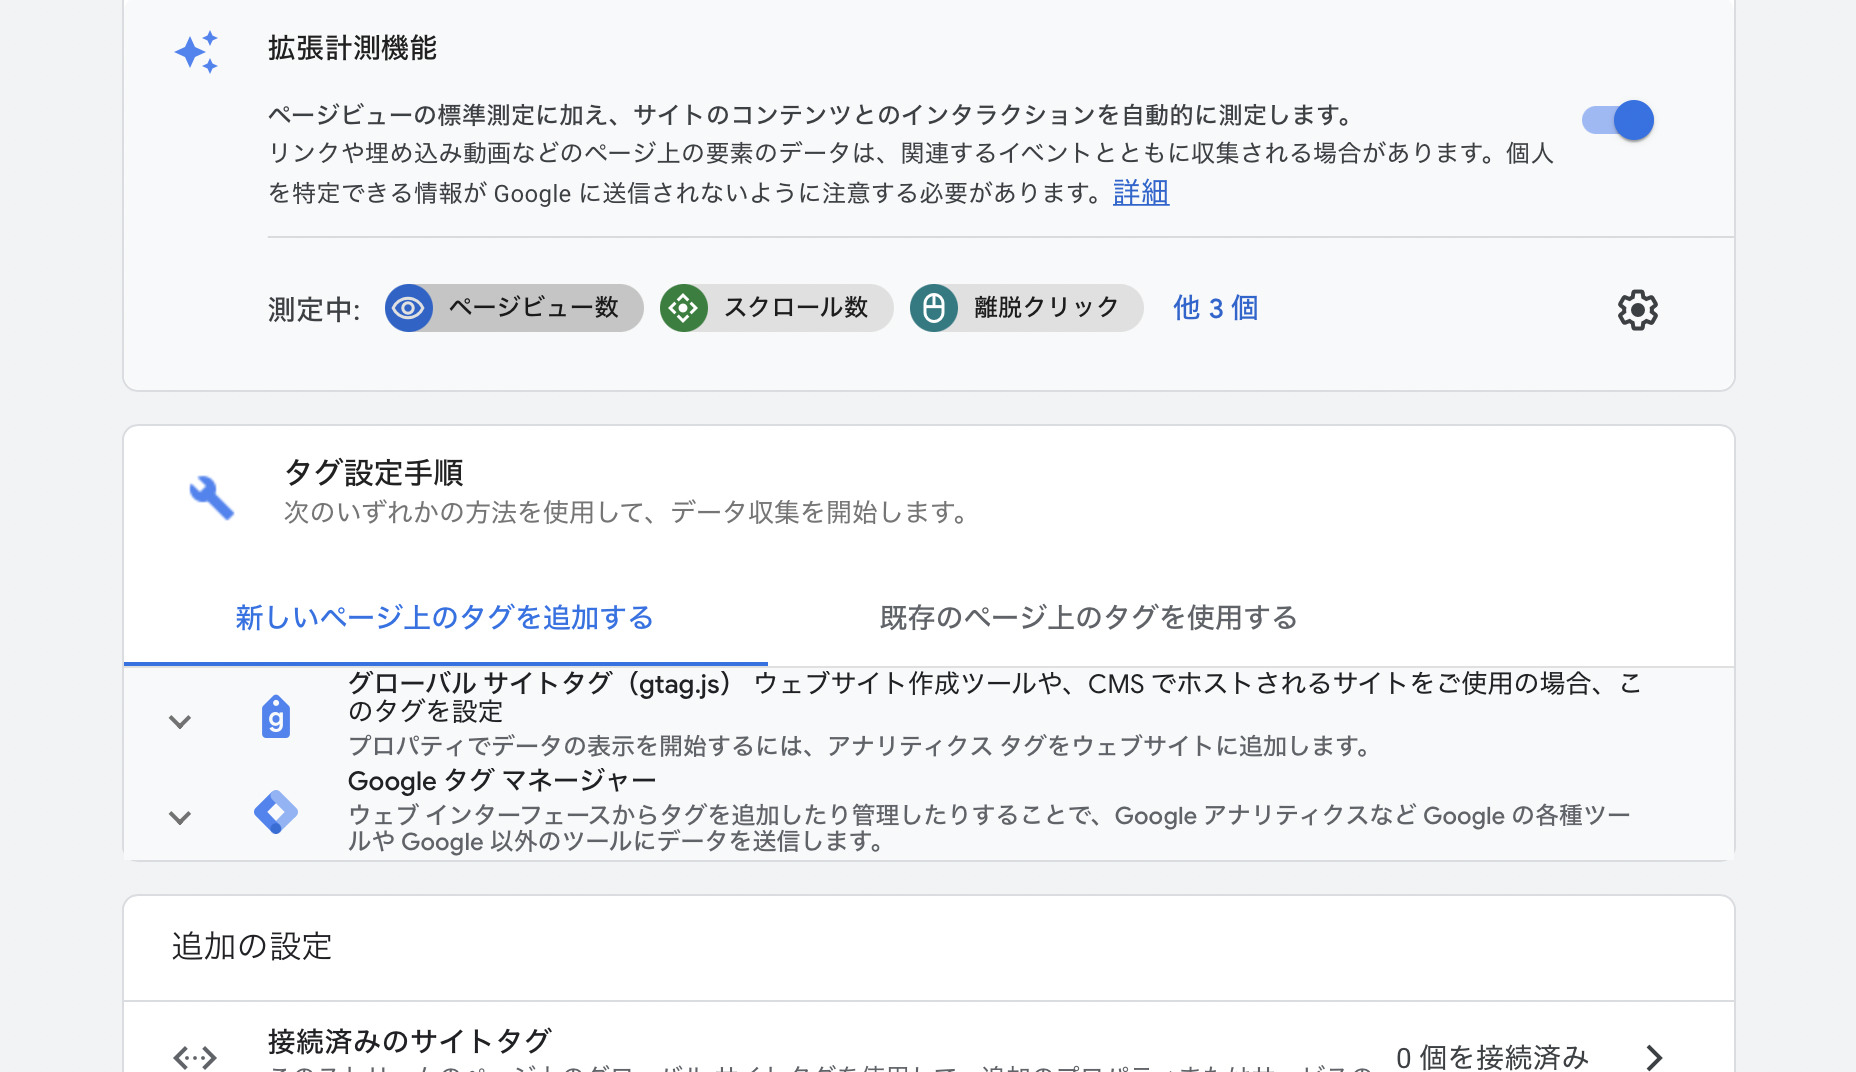1856x1072 pixels.
Task: Turn off the 拡張計測機能 toggle switch
Action: (x=1618, y=120)
